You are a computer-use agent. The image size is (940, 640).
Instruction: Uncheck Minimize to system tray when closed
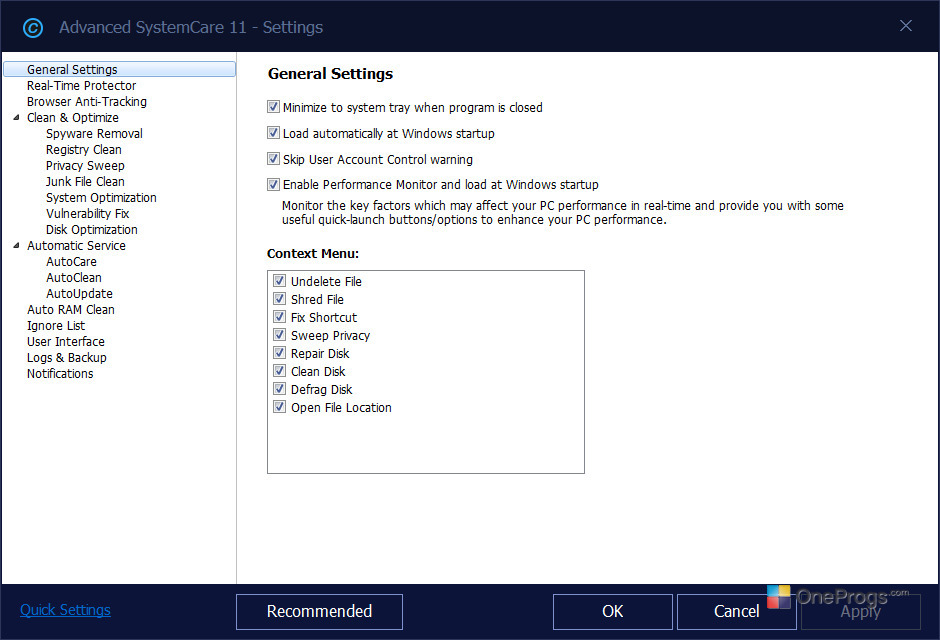[273, 107]
